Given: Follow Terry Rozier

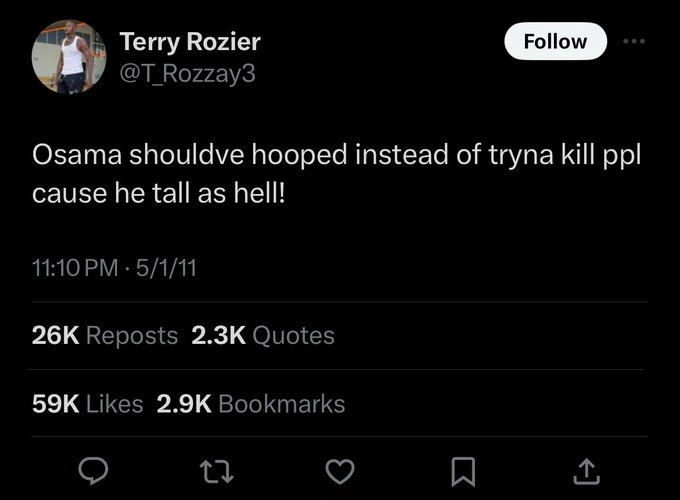Looking at the screenshot, I should [x=555, y=42].
